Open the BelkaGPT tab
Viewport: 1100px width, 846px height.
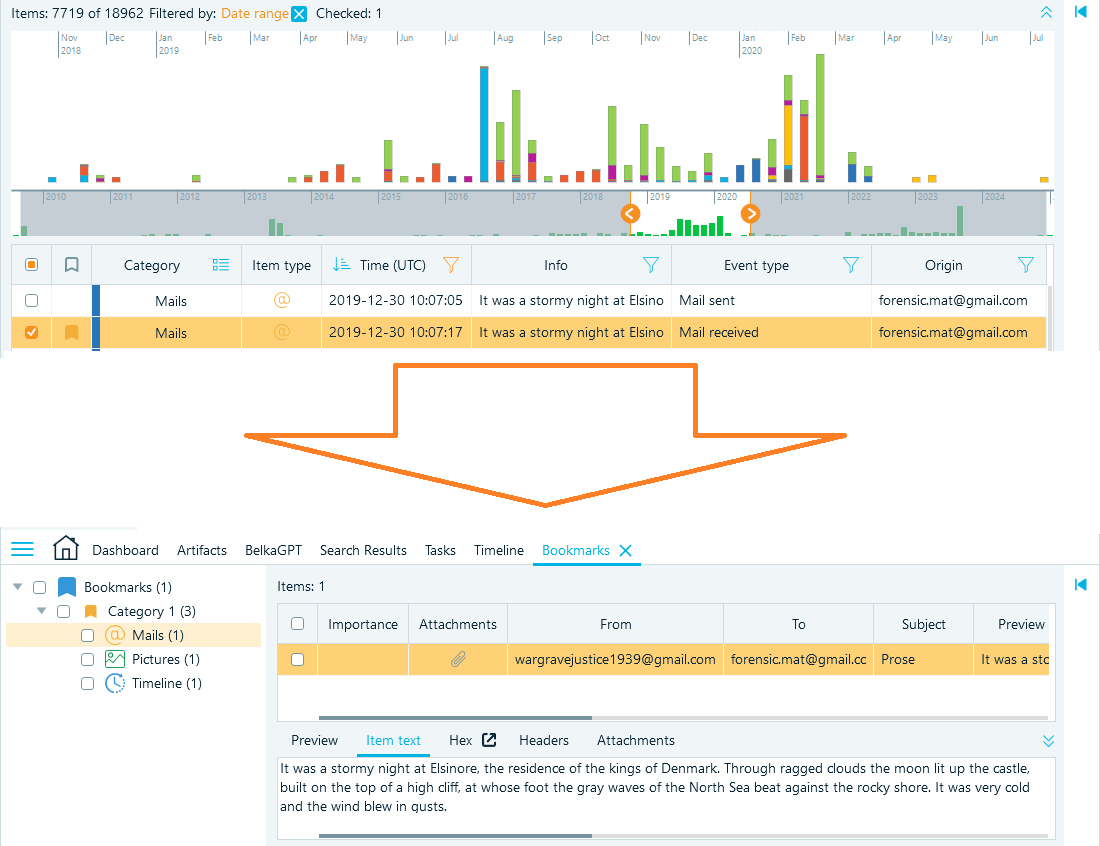274,551
